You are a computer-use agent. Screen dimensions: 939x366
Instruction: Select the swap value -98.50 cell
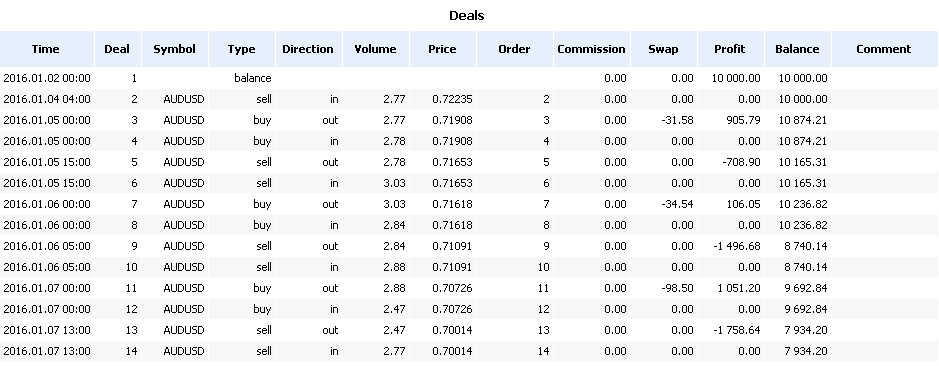[x=677, y=288]
